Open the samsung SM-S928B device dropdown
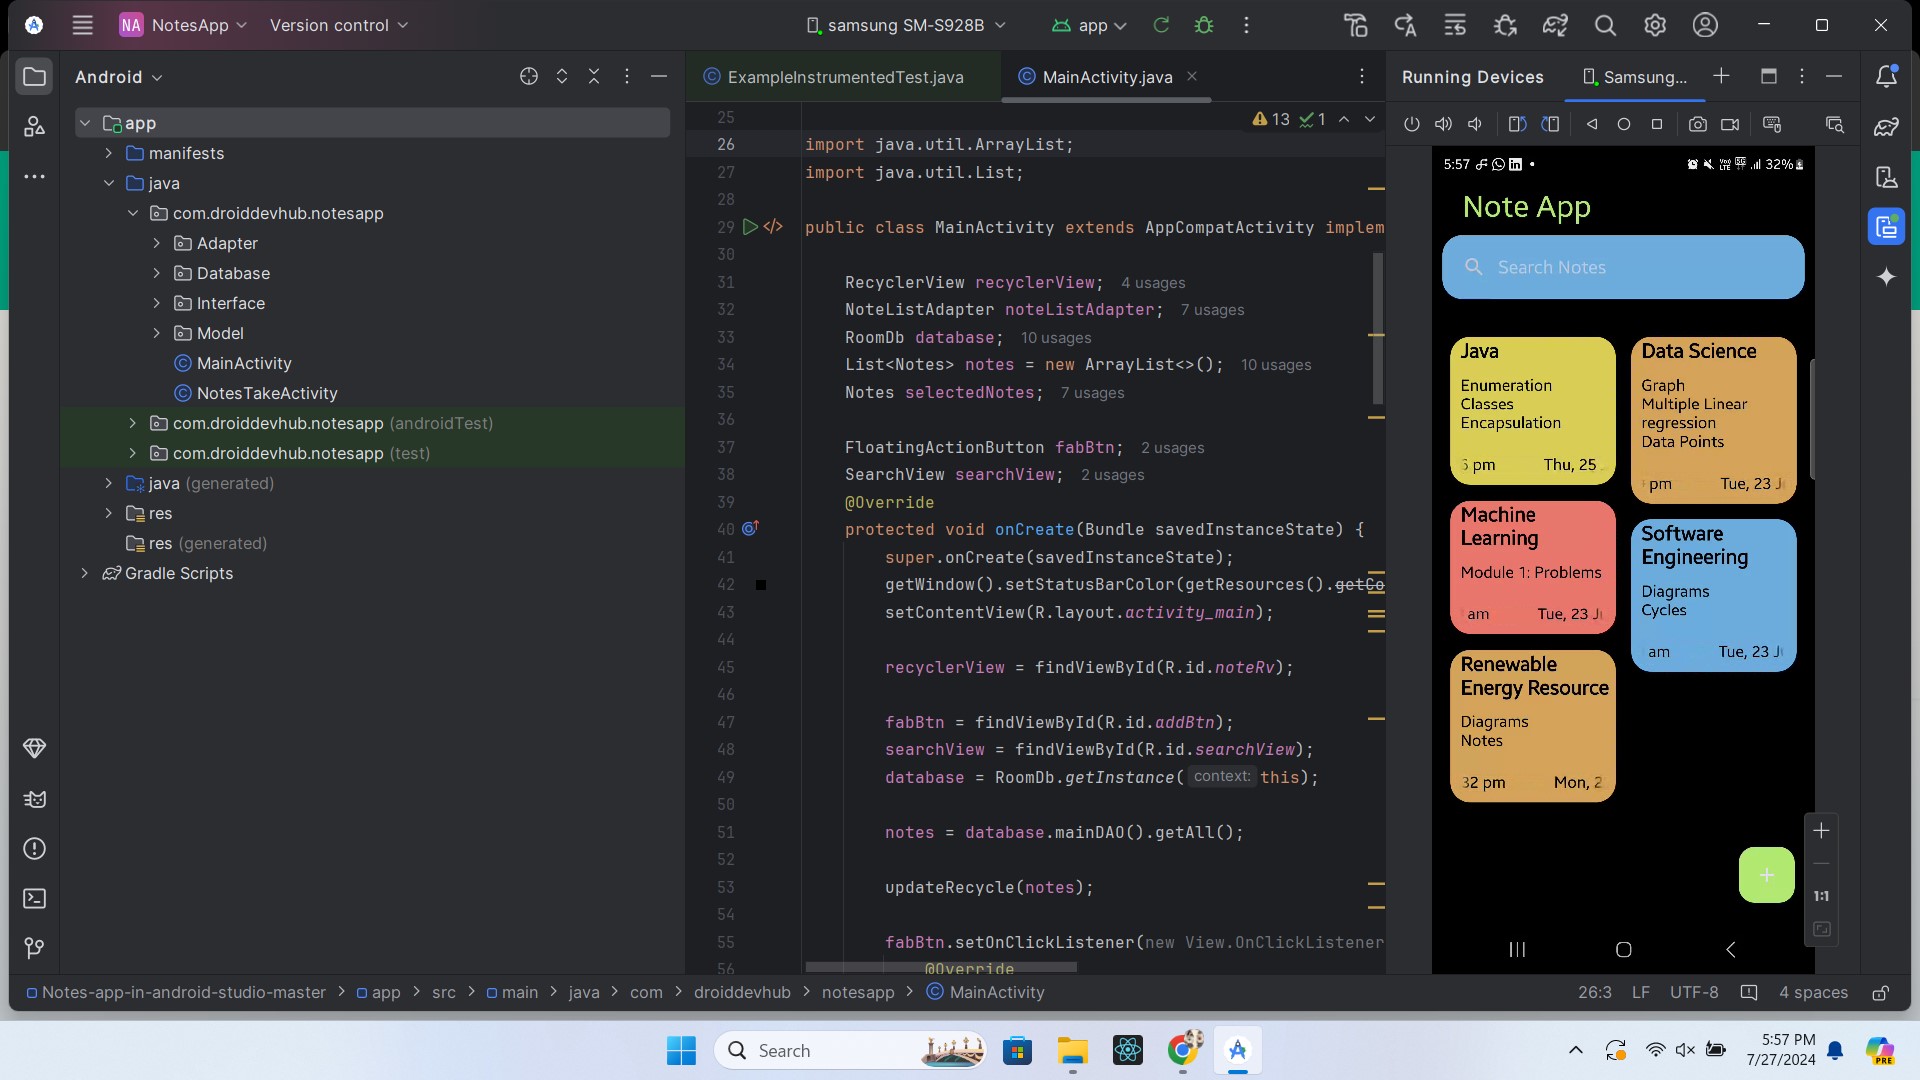The width and height of the screenshot is (1920, 1080). [x=906, y=26]
